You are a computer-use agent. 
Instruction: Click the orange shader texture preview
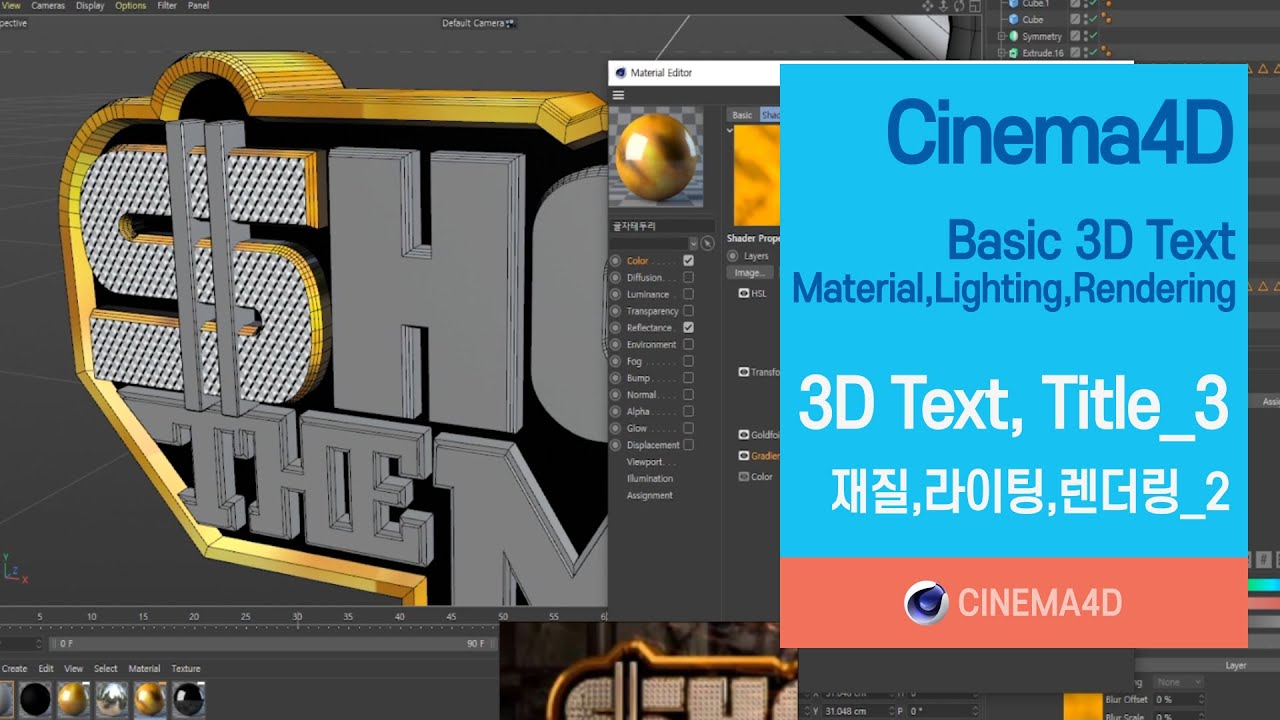pos(757,176)
